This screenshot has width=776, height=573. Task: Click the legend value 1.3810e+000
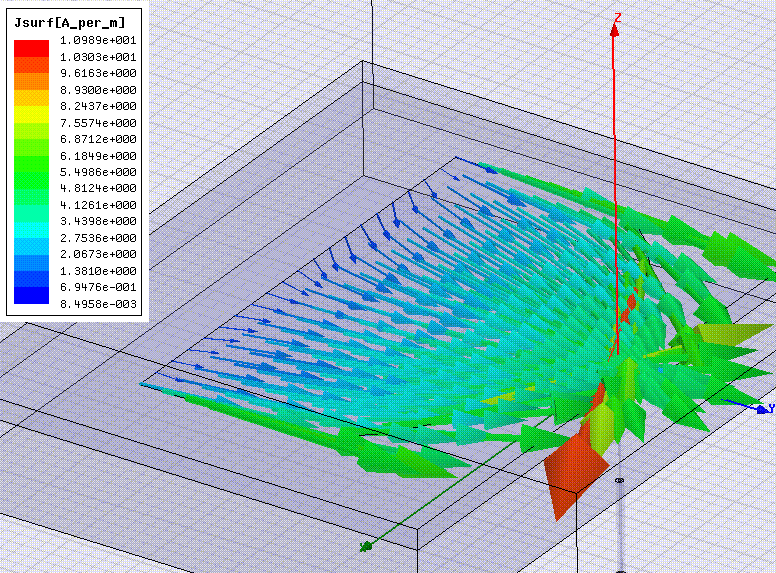98,271
